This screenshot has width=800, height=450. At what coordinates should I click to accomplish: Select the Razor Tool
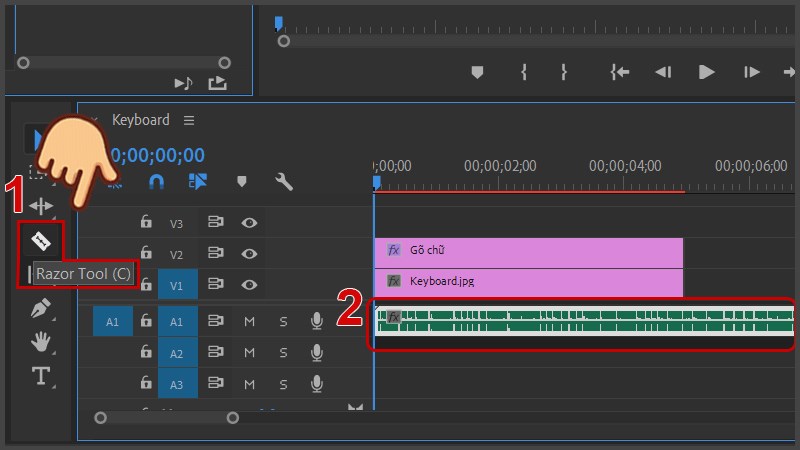point(41,240)
